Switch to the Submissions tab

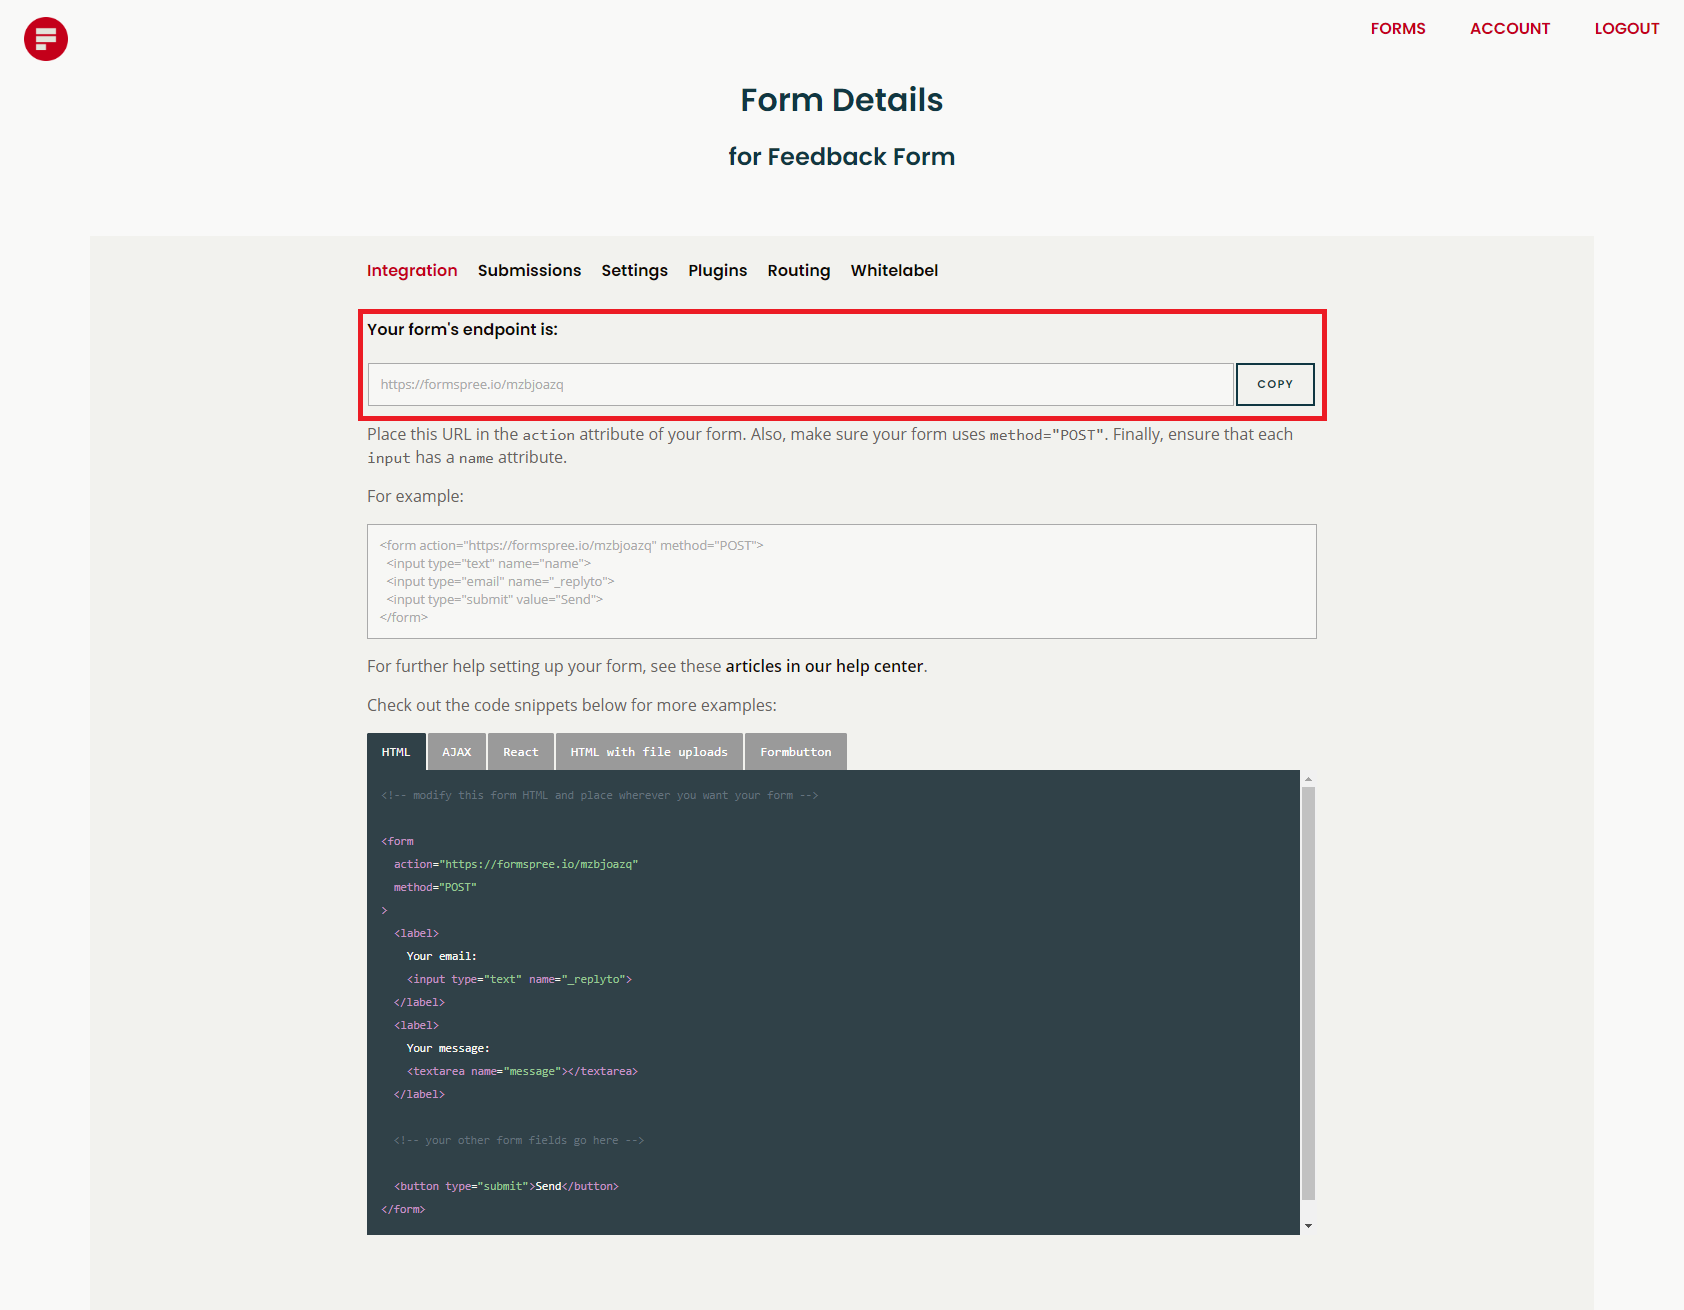[x=529, y=270]
